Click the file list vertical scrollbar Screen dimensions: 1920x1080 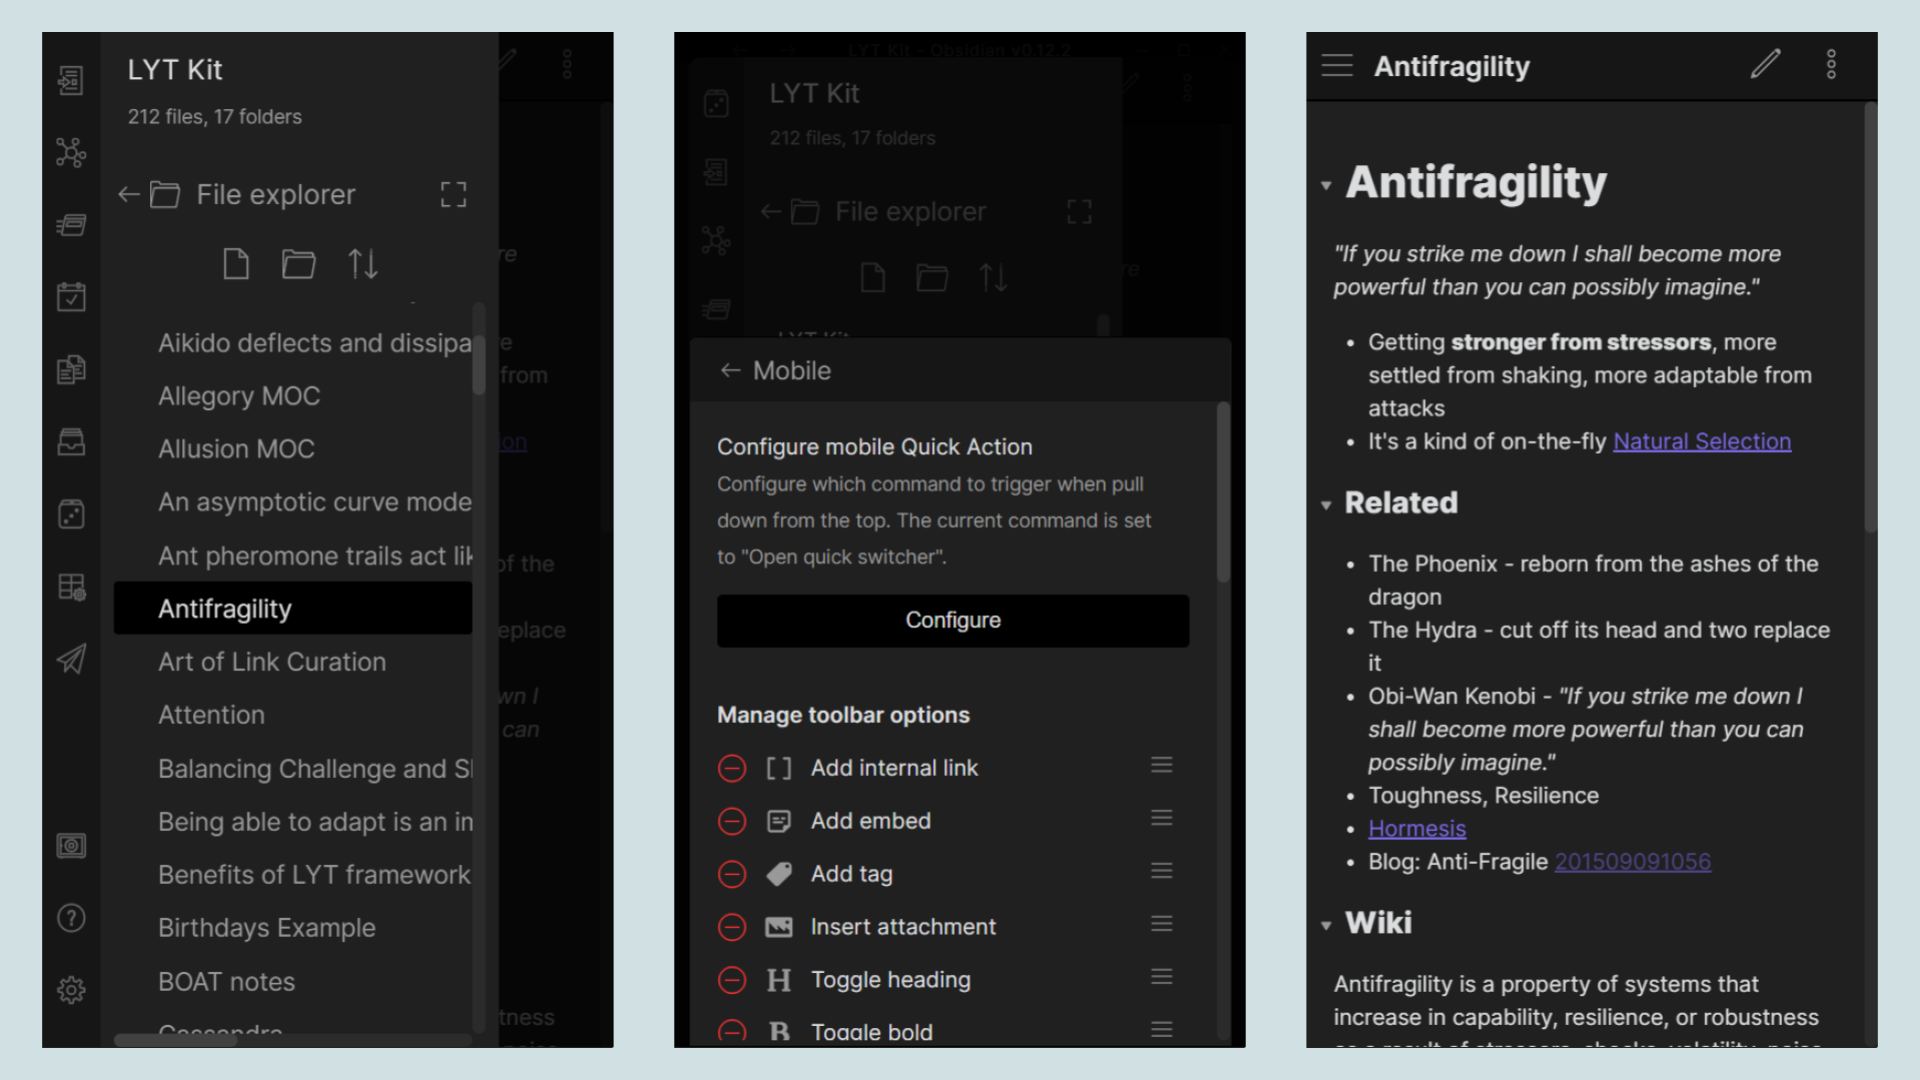click(479, 364)
